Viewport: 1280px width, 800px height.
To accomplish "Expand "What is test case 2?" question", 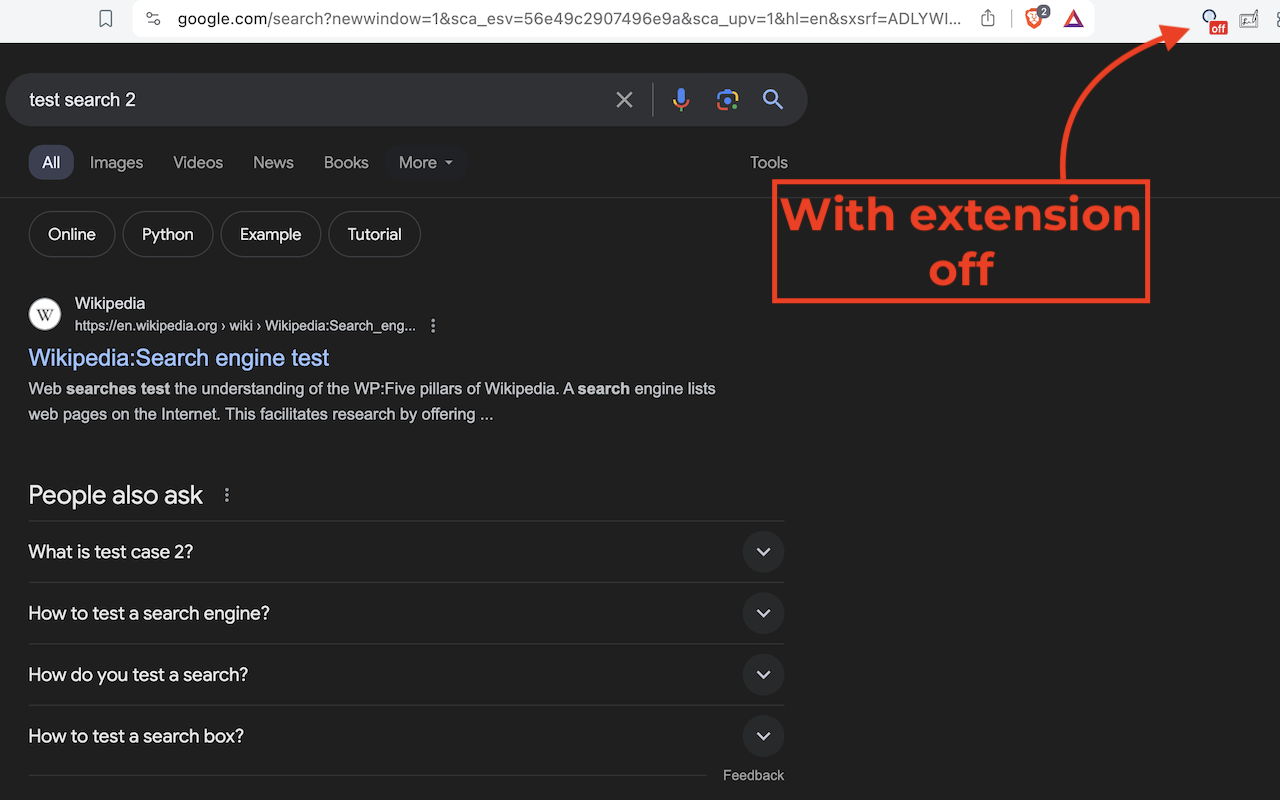I will point(406,552).
